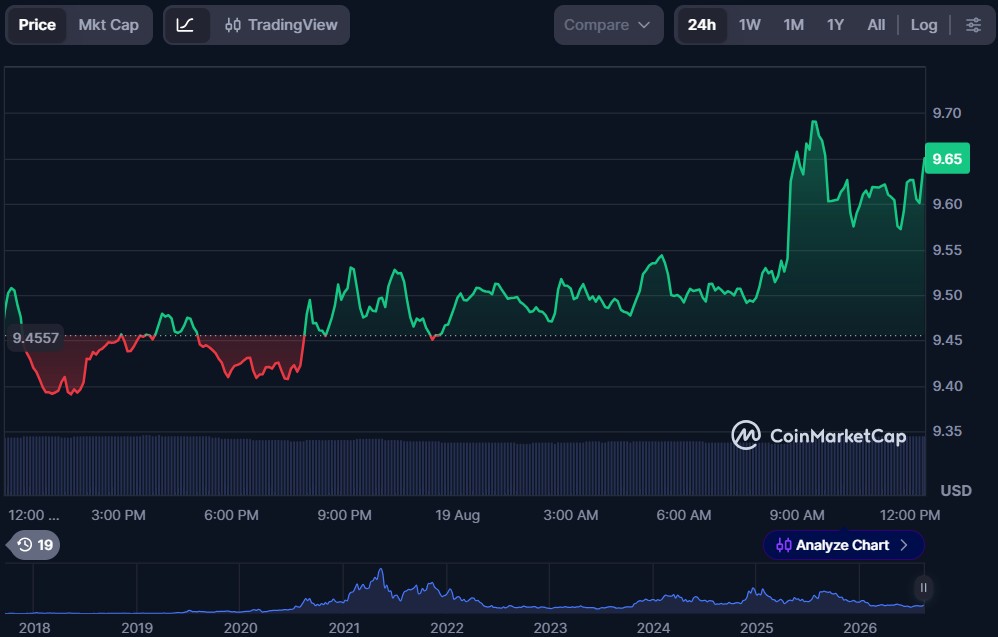Click the 9.50 price axis label
The width and height of the screenshot is (998, 637).
pos(946,295)
